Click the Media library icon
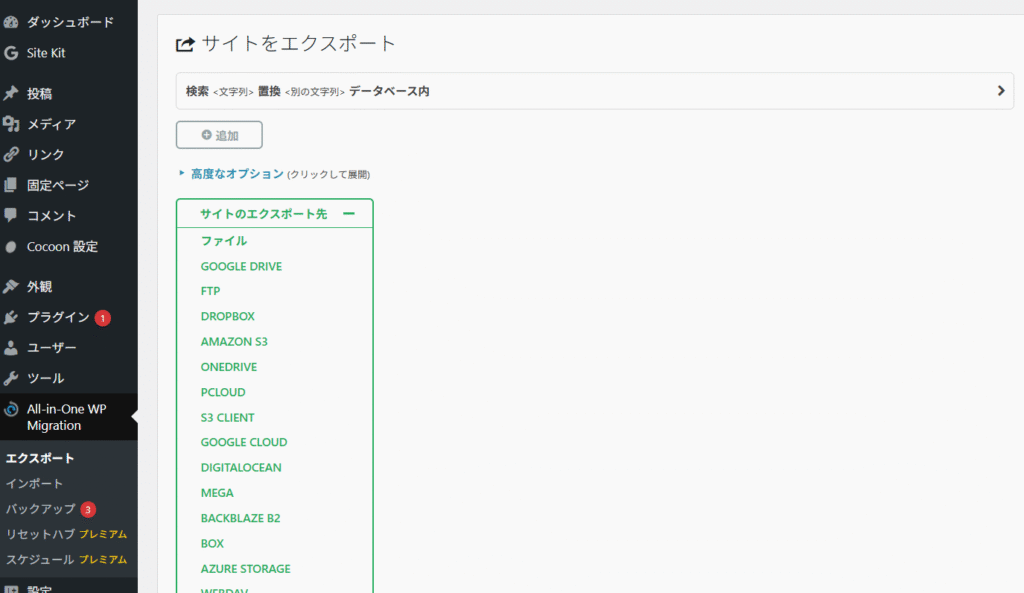 [11, 124]
